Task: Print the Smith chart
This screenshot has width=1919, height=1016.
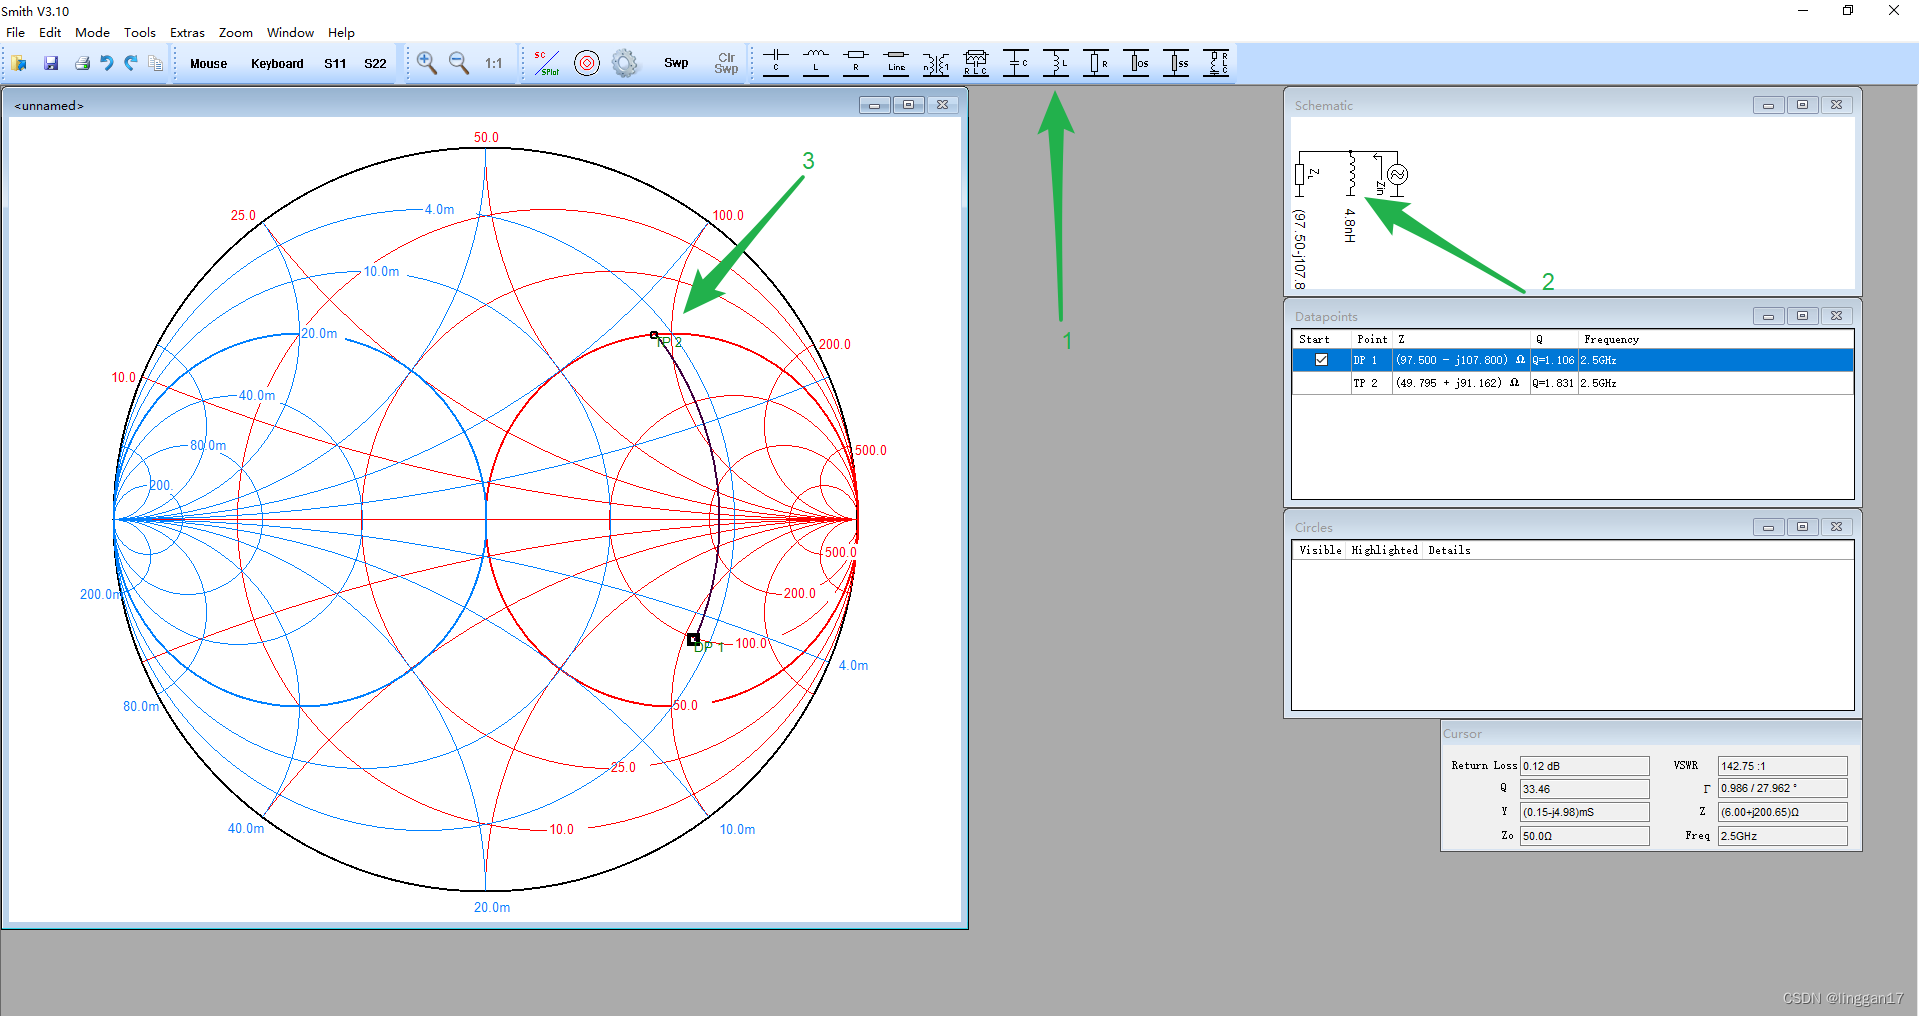Action: pos(82,63)
